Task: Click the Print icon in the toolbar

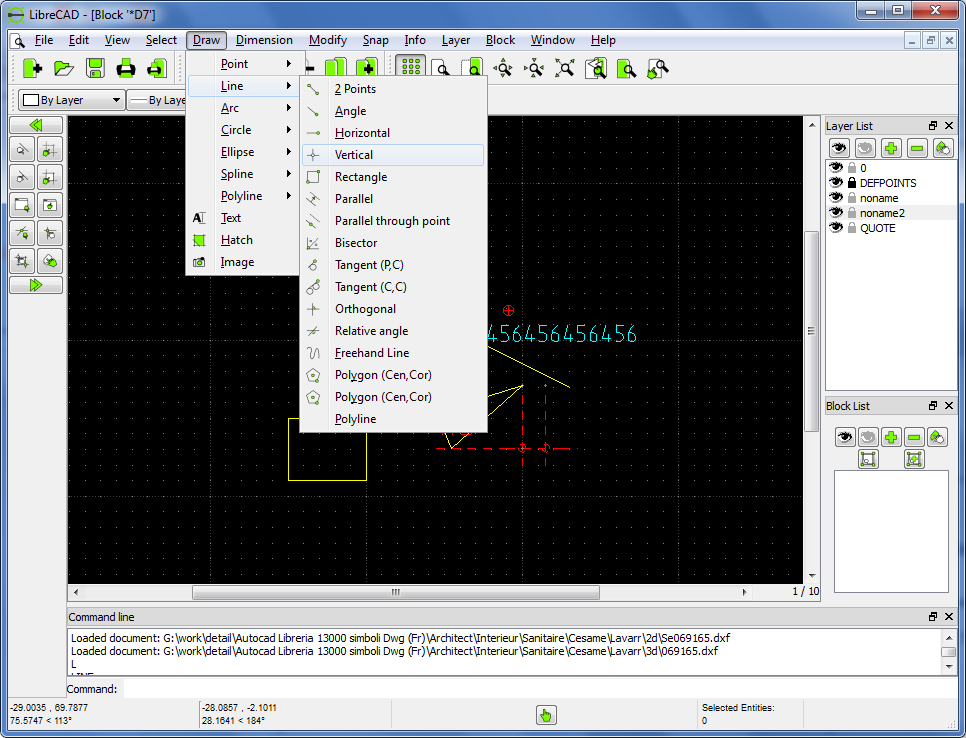Action: (x=126, y=68)
